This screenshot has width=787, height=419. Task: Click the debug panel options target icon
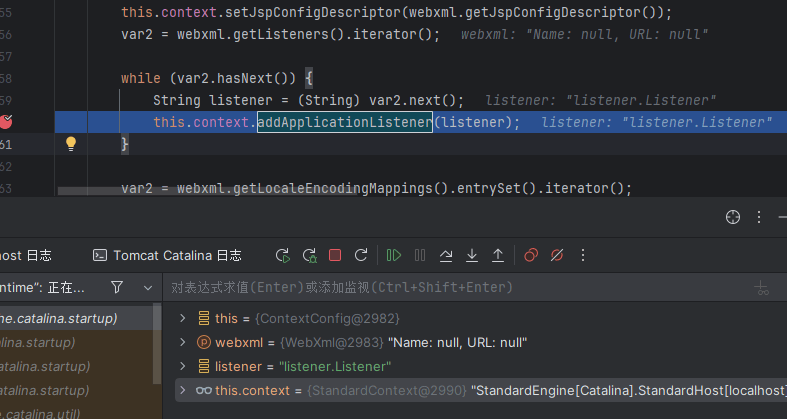732,217
